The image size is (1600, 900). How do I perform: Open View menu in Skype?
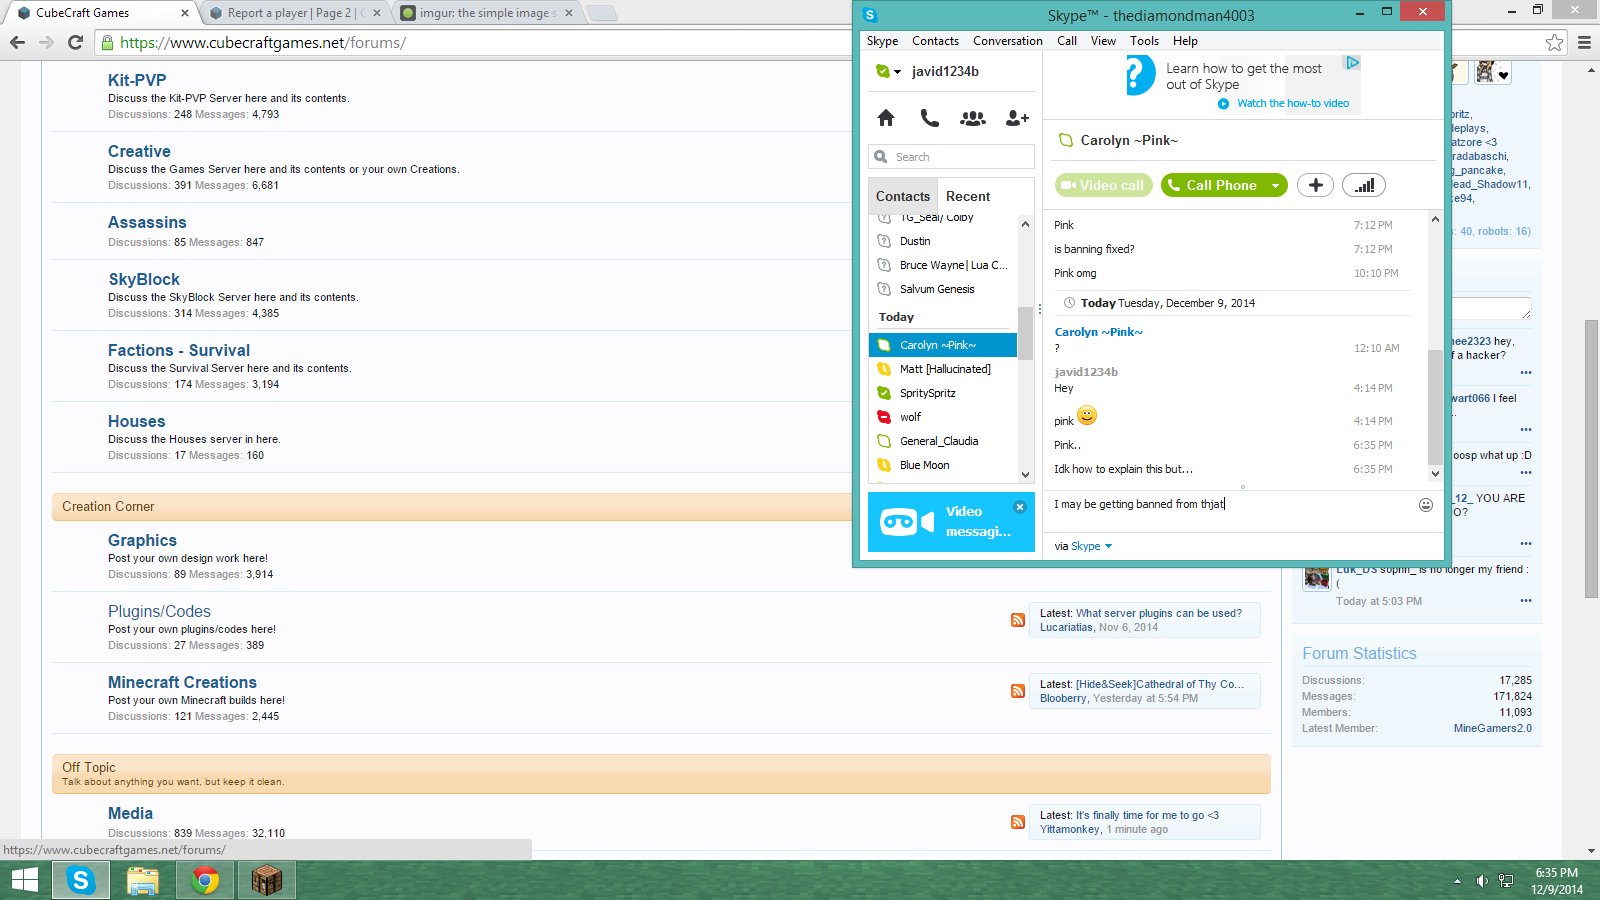(1103, 41)
